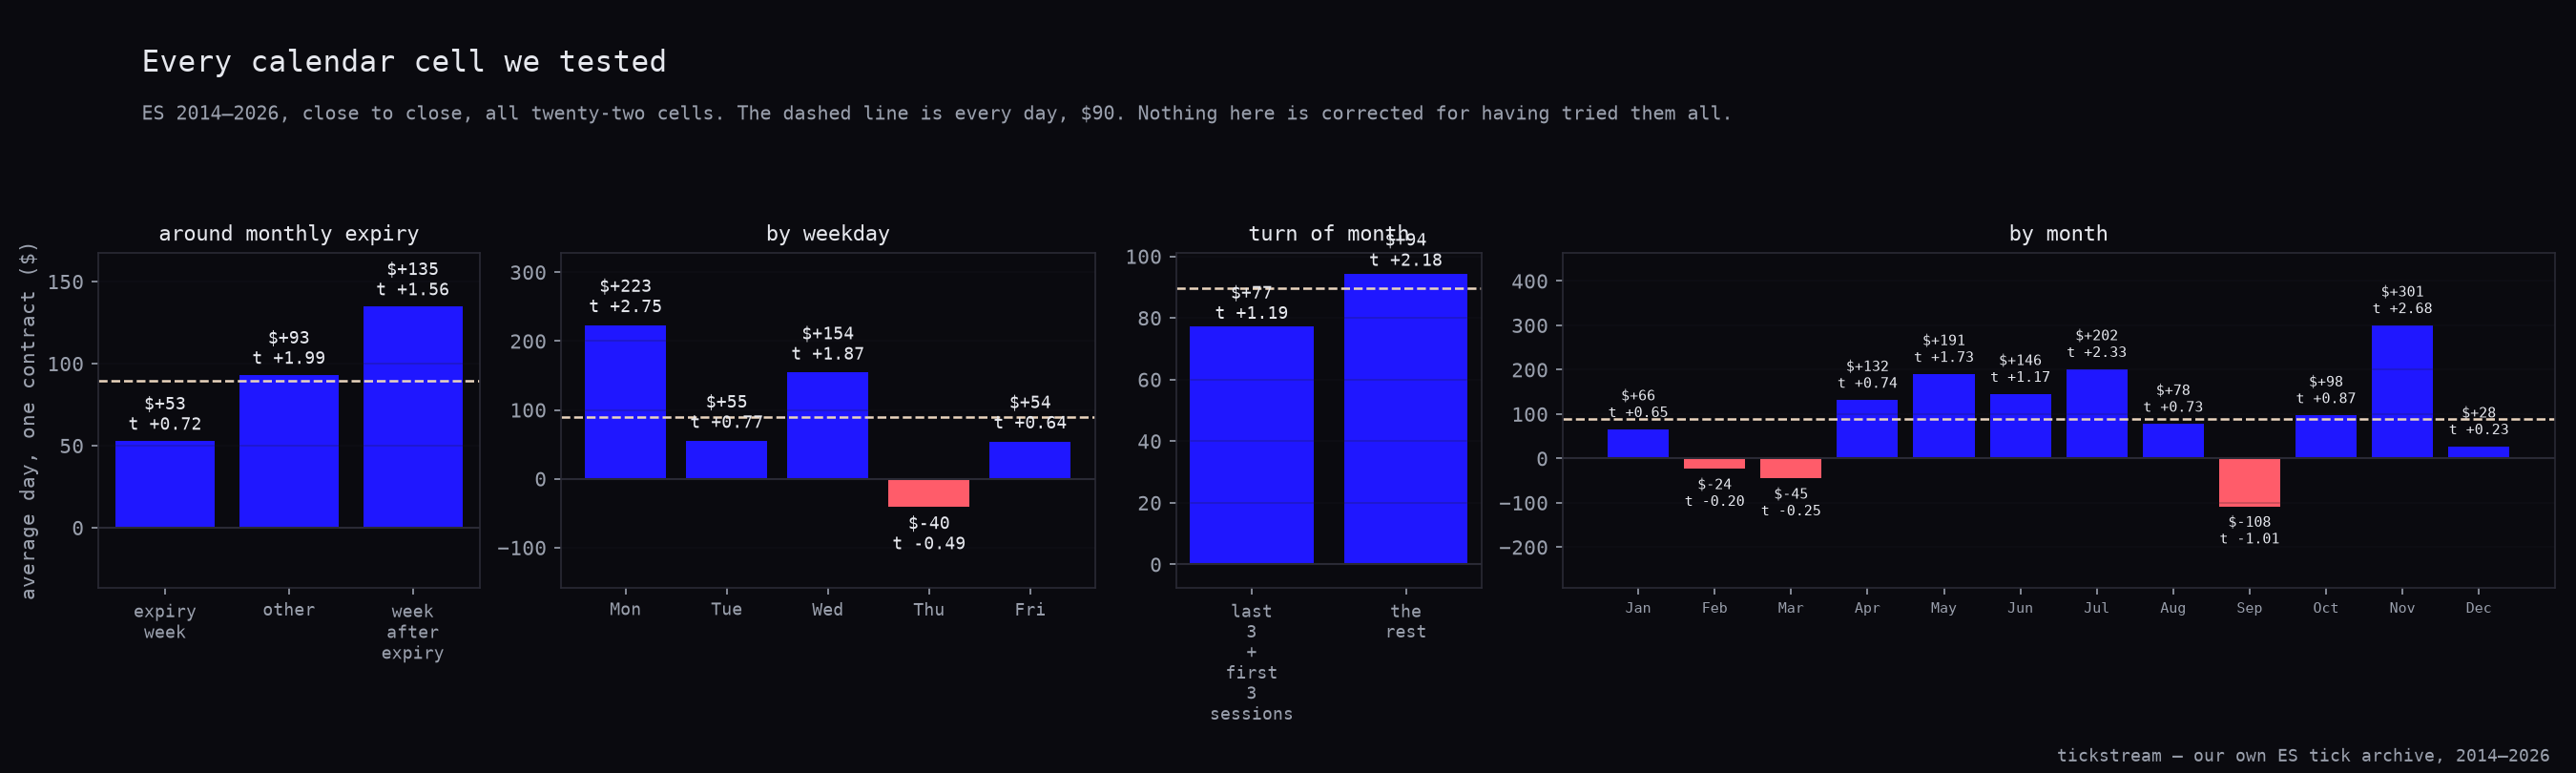This screenshot has height=773, width=2576.
Task: Select the red March bar
Action: pos(1791,468)
